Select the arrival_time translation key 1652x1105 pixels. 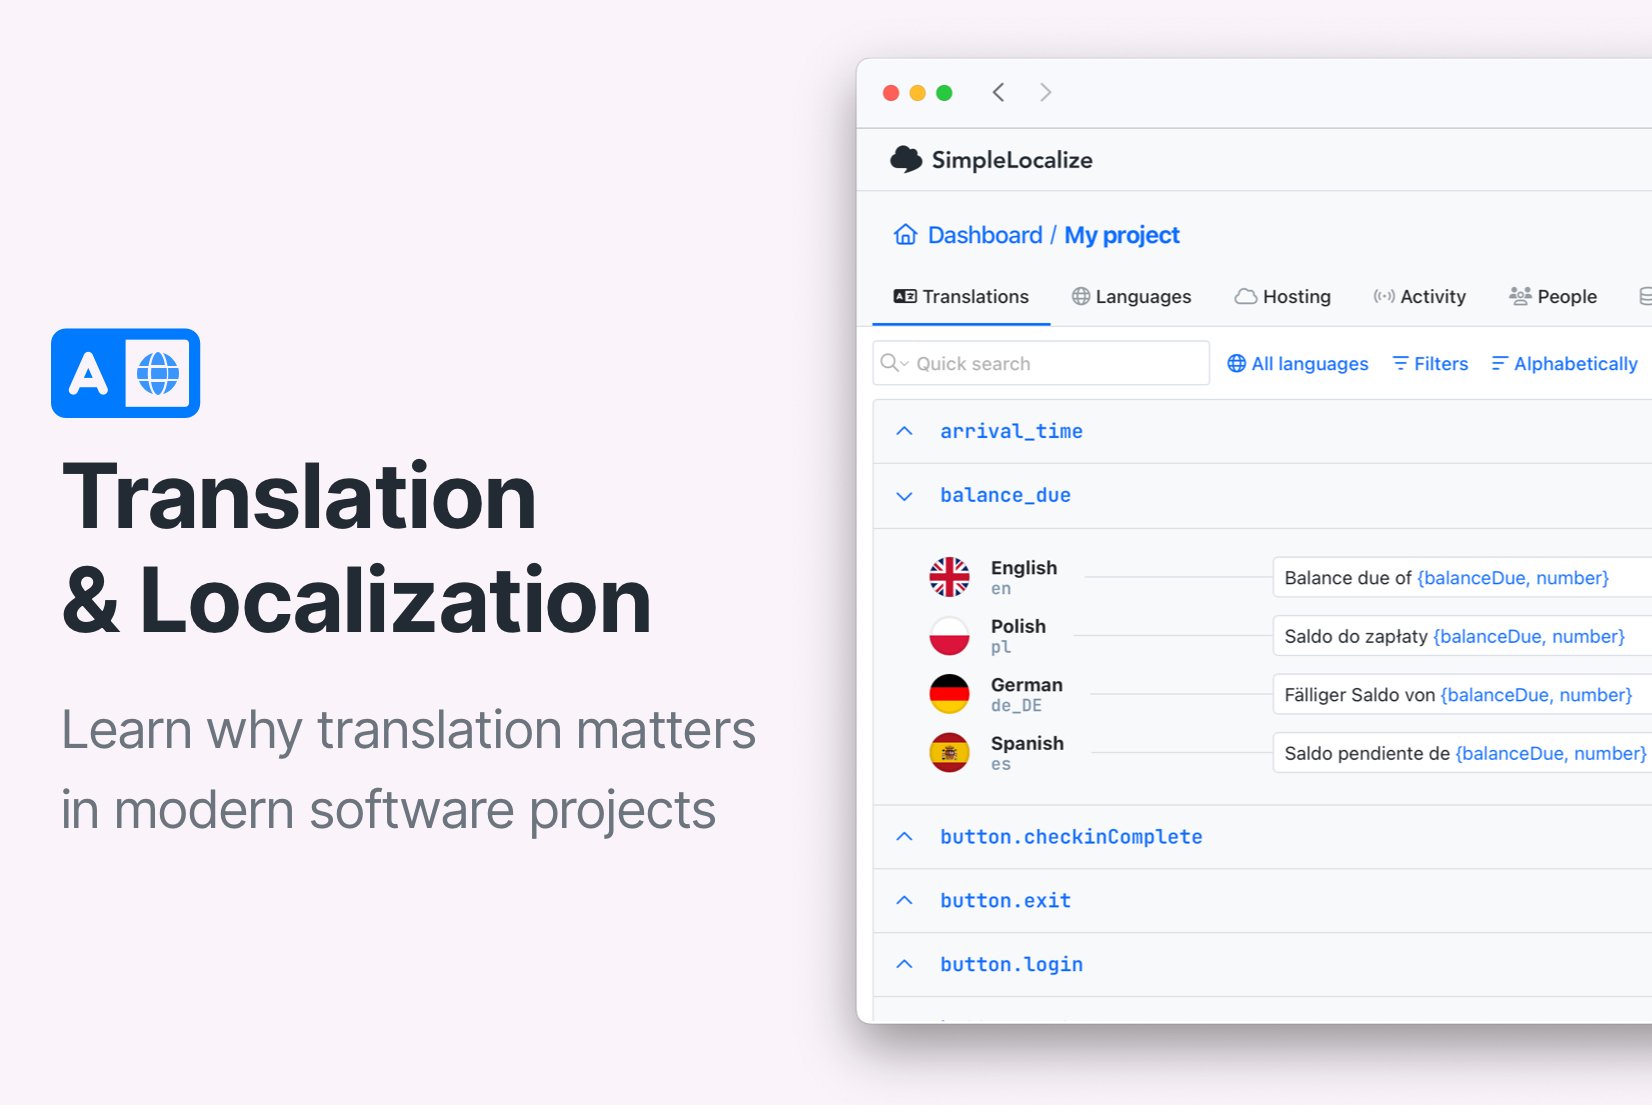(x=1011, y=431)
